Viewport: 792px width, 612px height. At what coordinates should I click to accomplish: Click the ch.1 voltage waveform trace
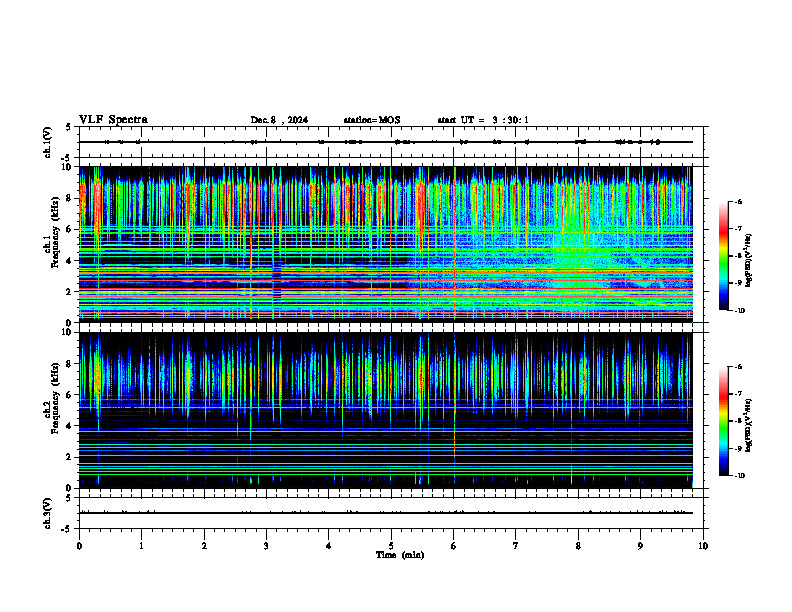385,142
